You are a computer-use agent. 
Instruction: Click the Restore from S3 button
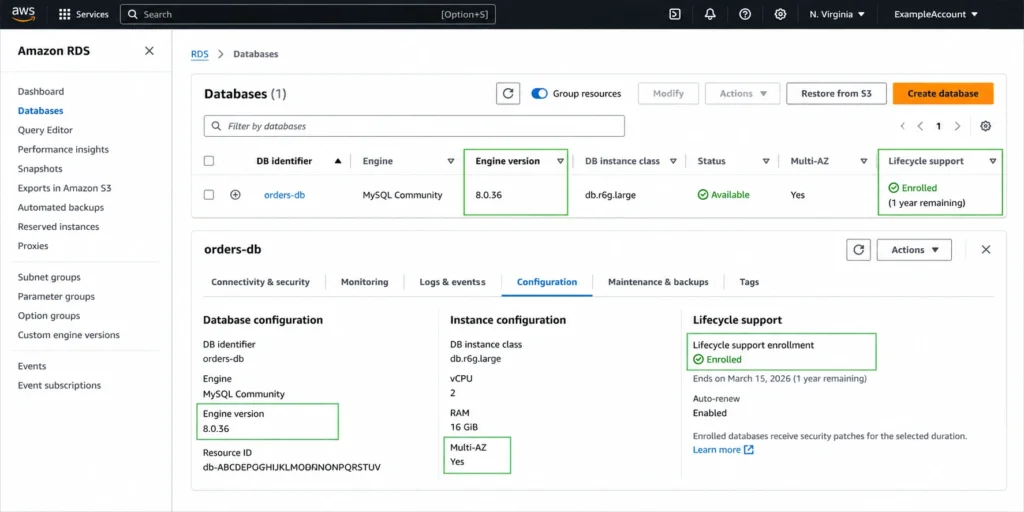click(x=836, y=93)
